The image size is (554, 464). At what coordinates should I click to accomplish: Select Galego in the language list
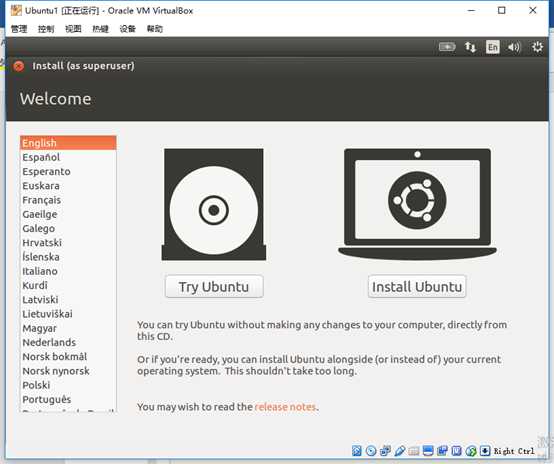click(x=68, y=228)
